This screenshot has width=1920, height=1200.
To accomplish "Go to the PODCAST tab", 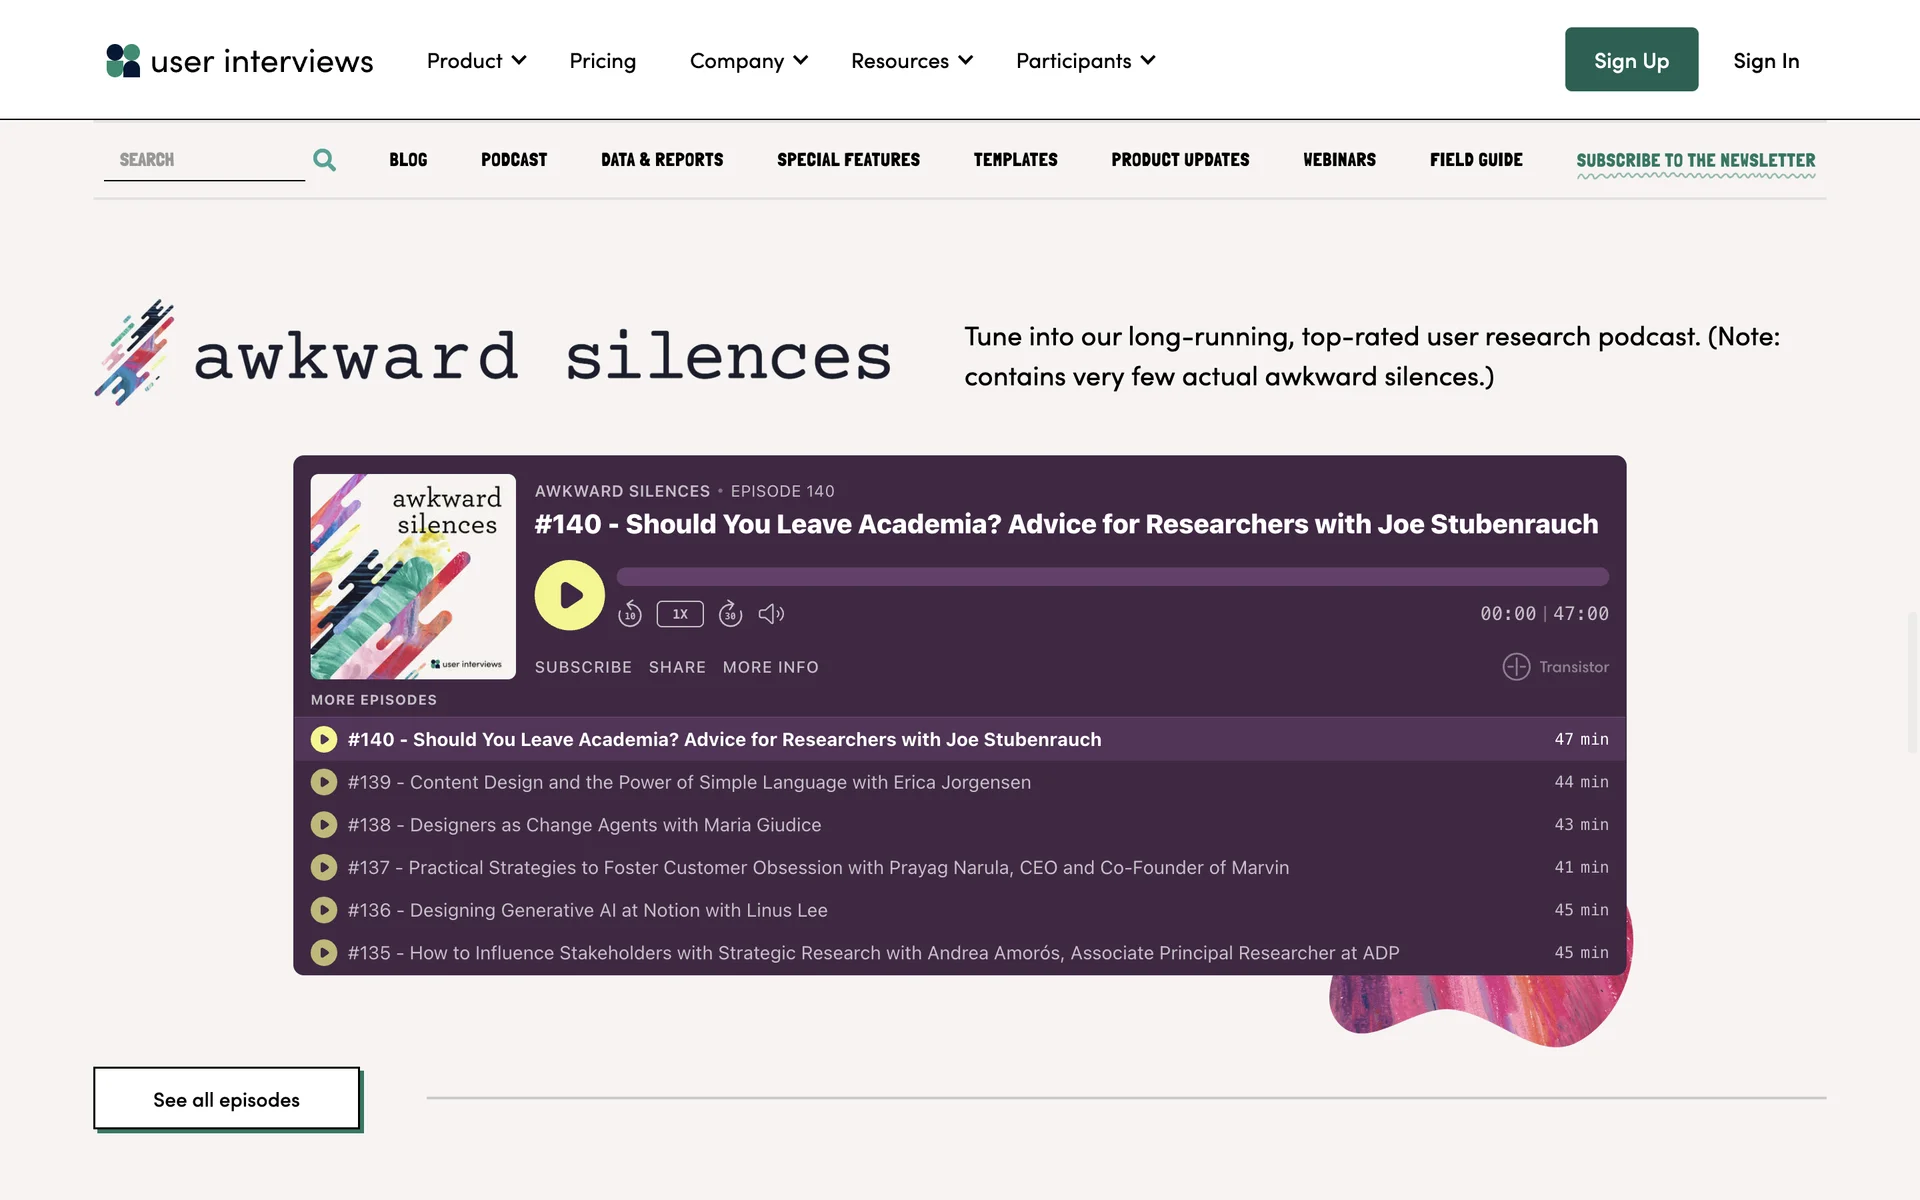I will [x=514, y=160].
